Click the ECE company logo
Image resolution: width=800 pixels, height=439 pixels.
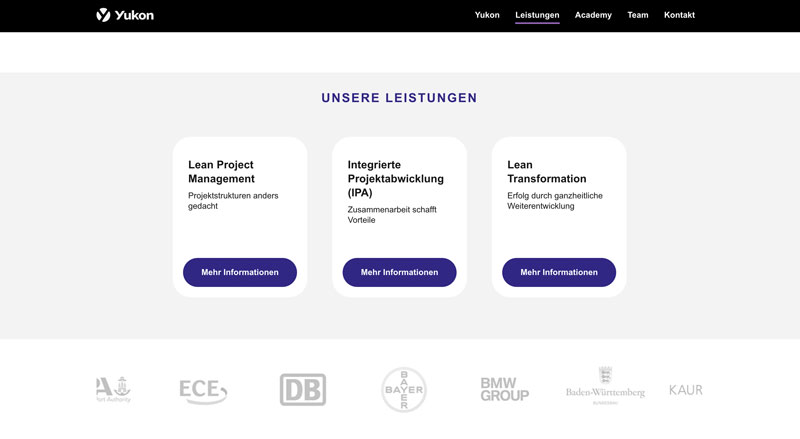(203, 391)
